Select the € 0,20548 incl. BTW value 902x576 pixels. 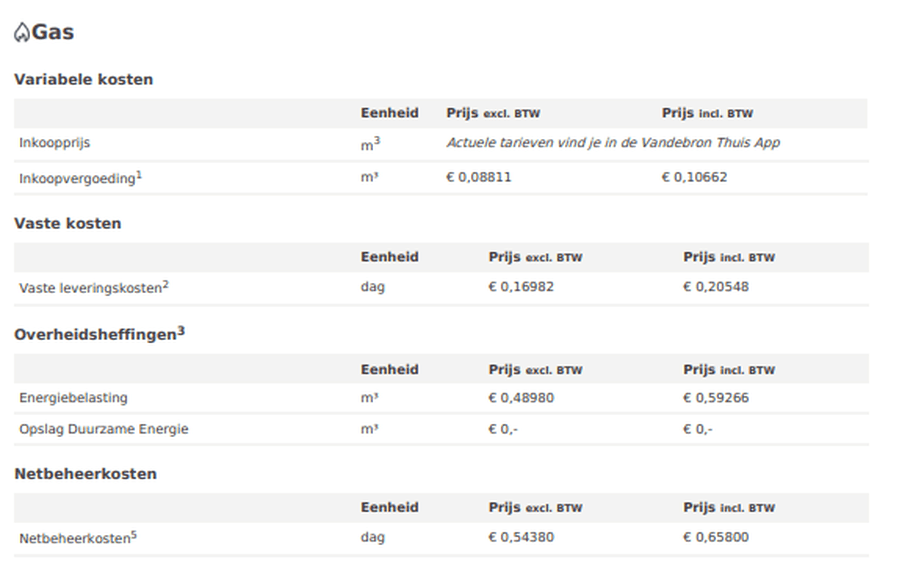(x=715, y=287)
